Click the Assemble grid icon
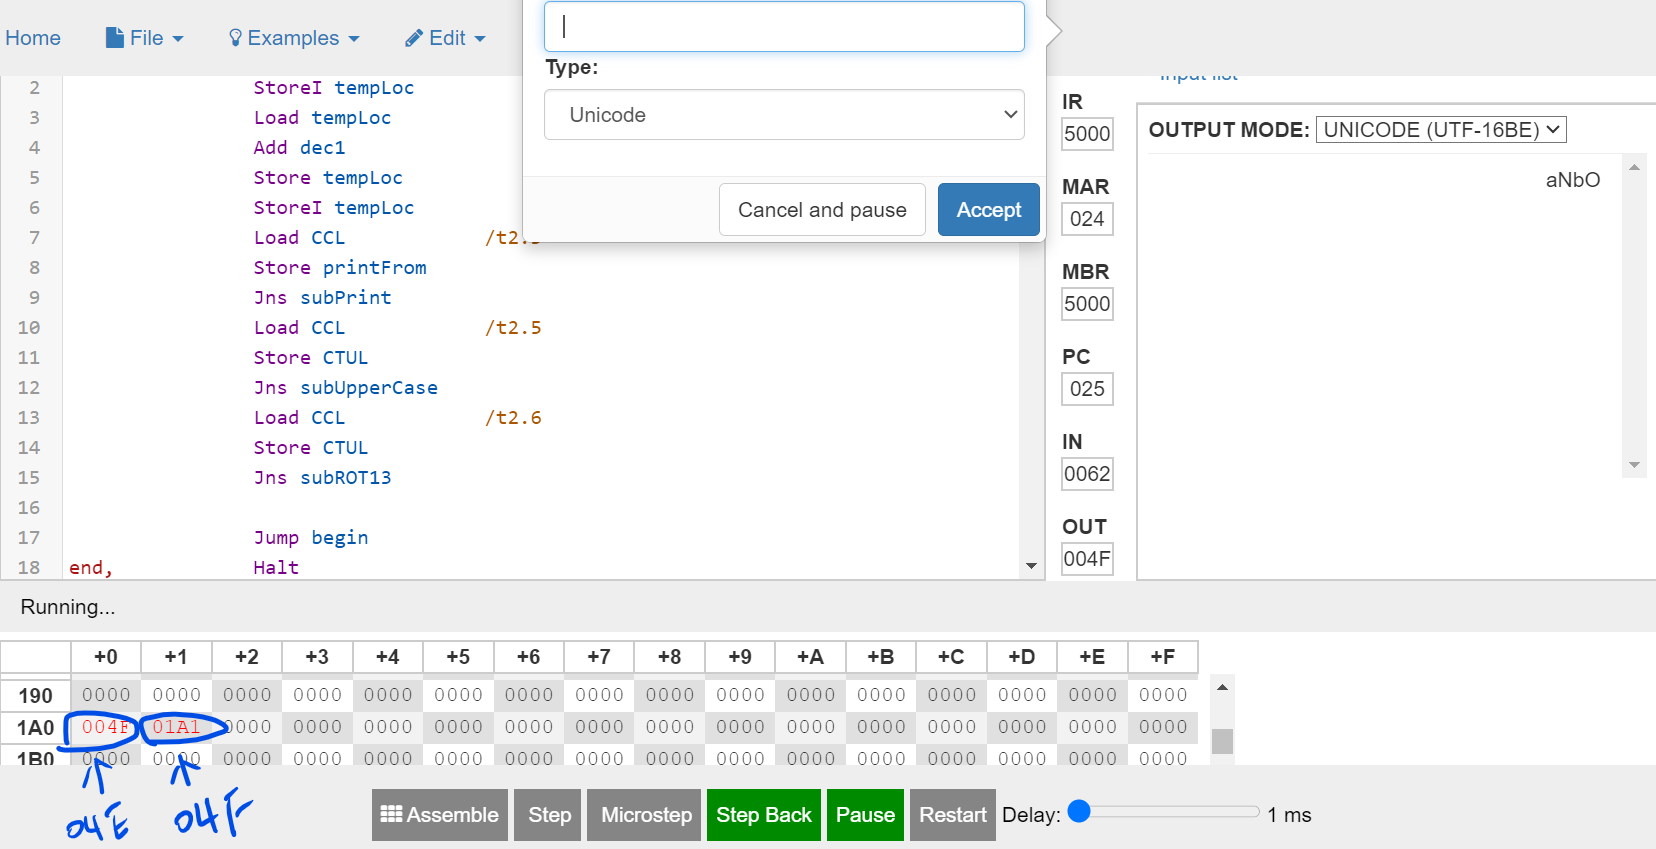1656x849 pixels. click(392, 814)
